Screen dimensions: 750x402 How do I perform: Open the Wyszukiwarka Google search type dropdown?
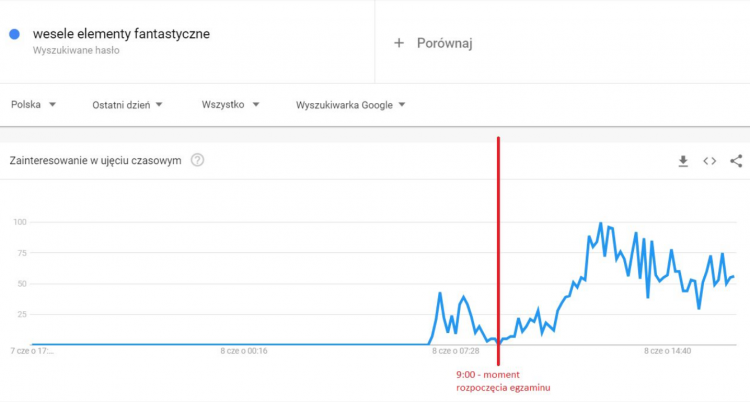click(x=351, y=104)
